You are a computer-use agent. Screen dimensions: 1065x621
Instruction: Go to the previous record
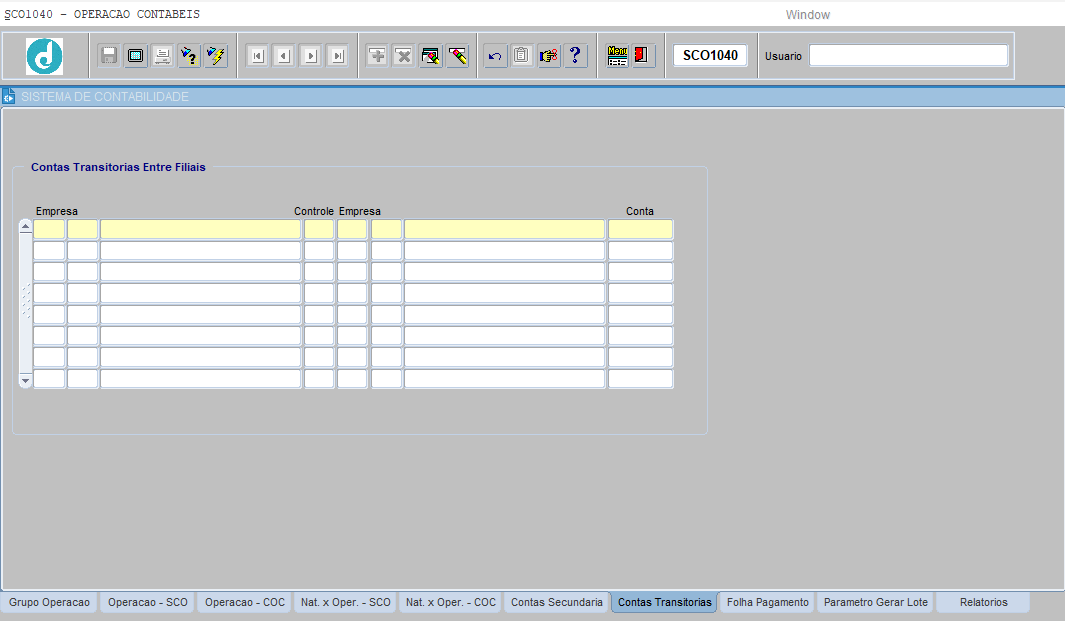pos(284,56)
